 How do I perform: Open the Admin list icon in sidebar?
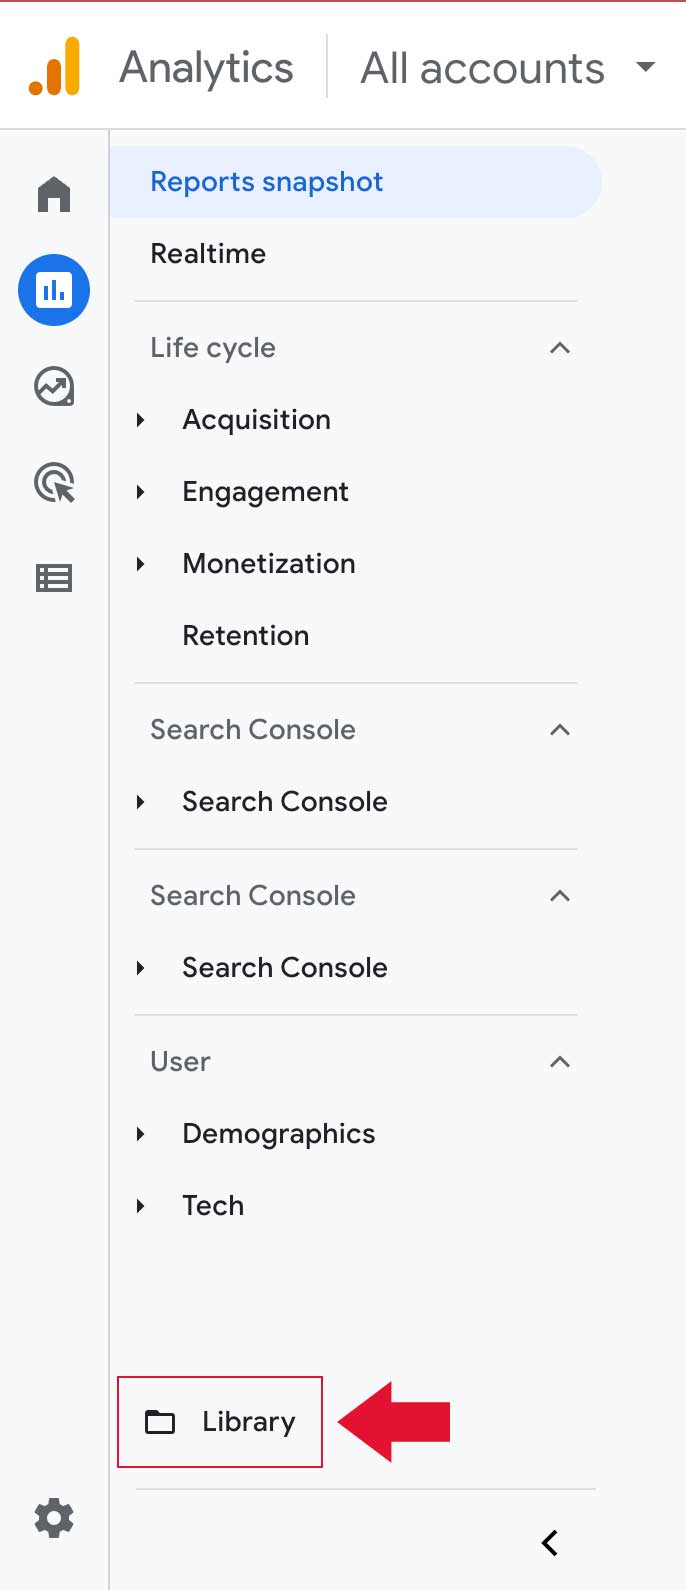click(x=53, y=578)
